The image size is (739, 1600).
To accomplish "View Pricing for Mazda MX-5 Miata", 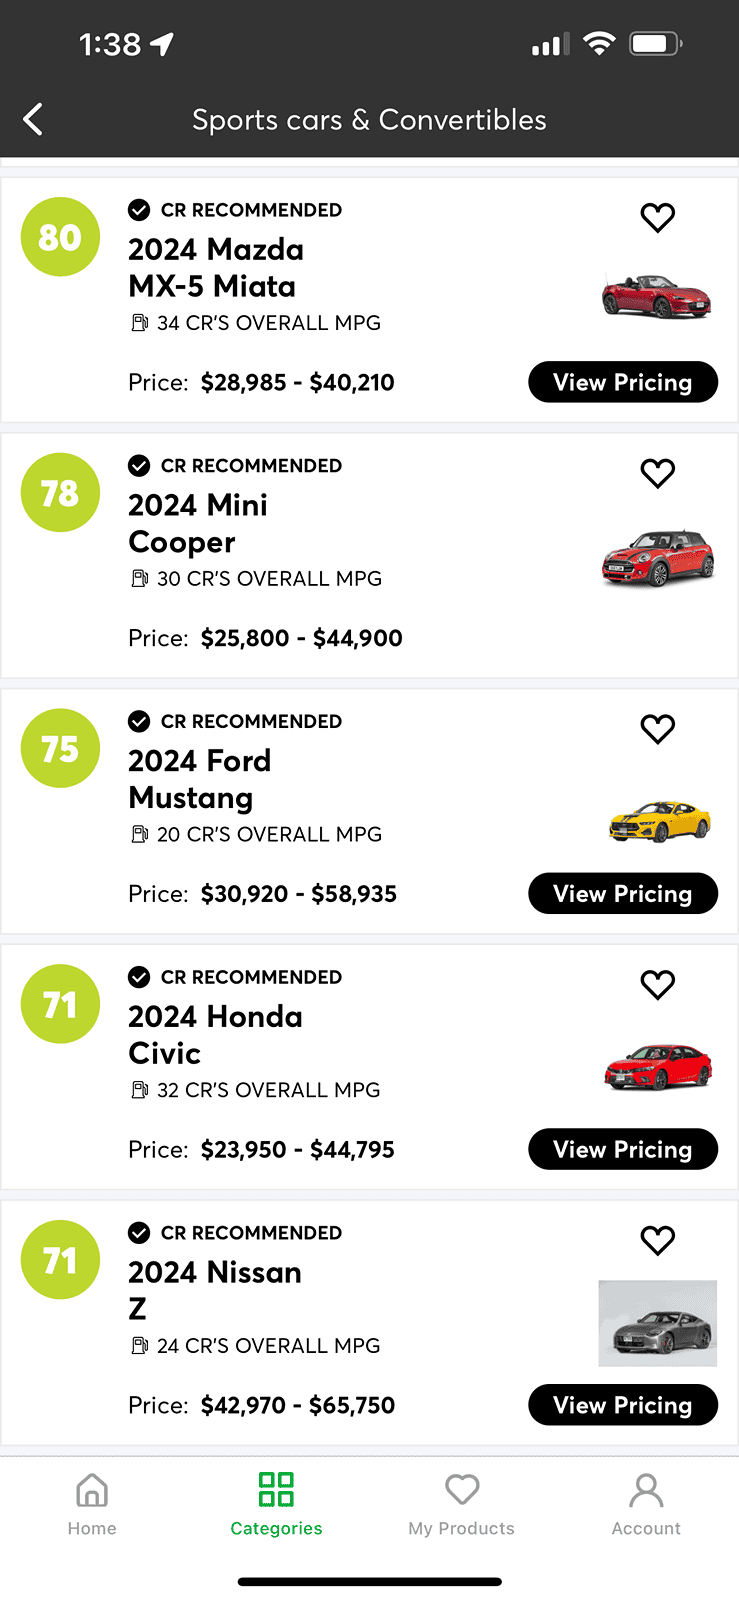I will (x=623, y=382).
